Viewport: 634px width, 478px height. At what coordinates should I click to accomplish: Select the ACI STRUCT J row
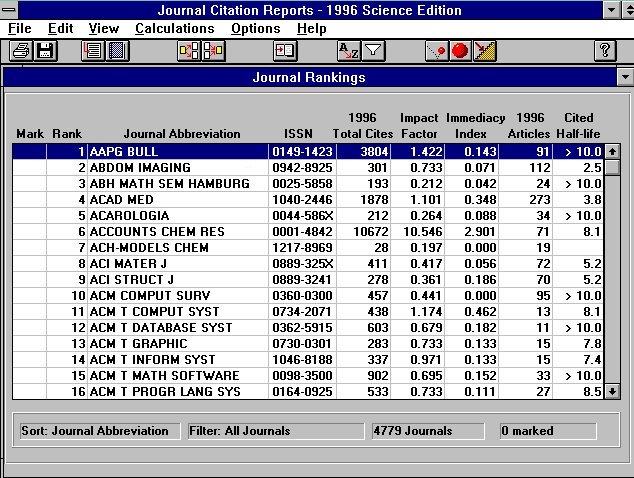click(308, 279)
